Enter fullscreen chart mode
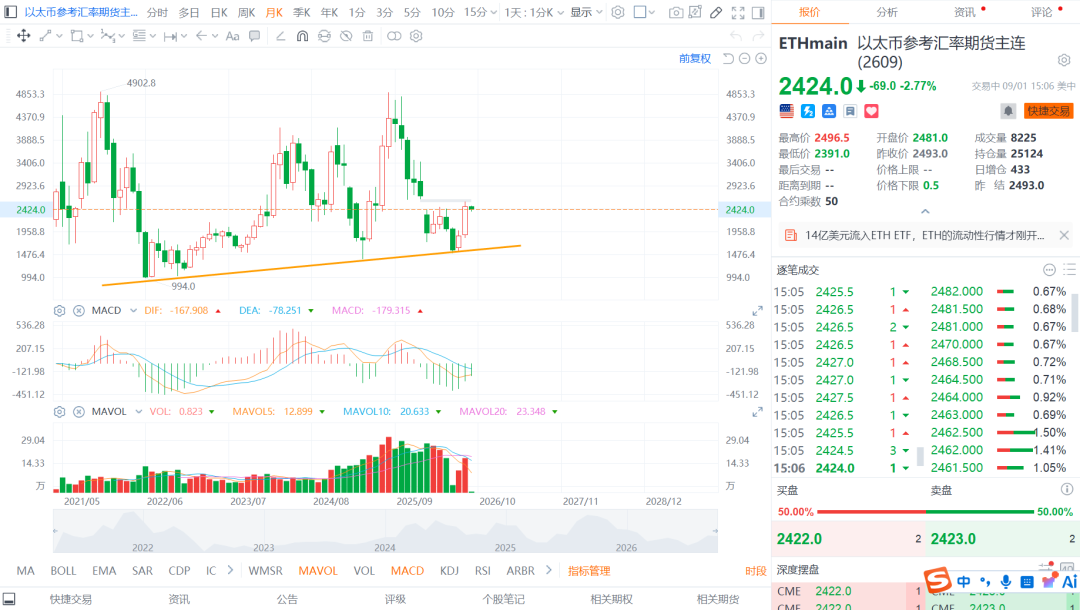The image size is (1080, 610). click(x=738, y=12)
